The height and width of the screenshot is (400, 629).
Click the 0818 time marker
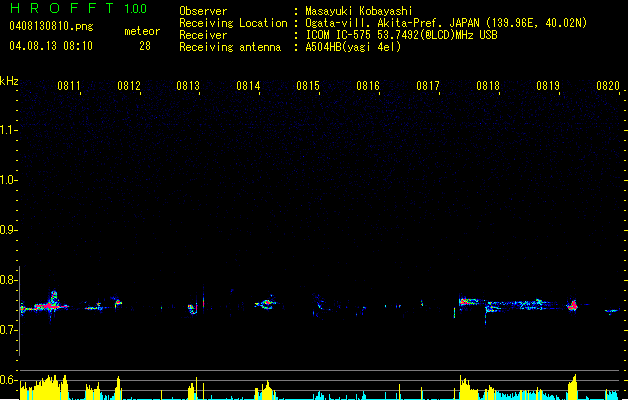click(488, 86)
